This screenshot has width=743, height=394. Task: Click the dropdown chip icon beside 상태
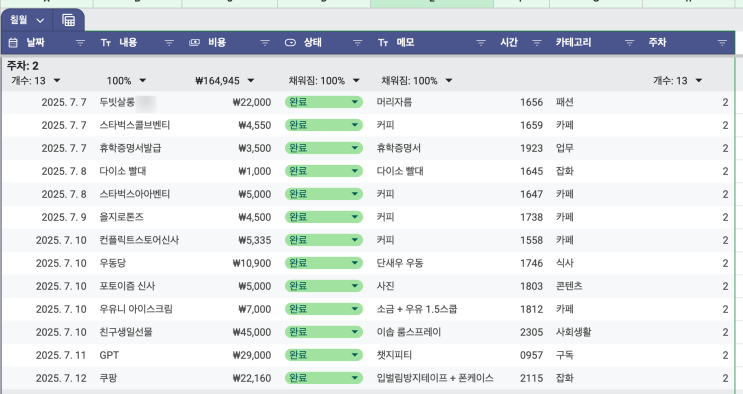tap(290, 43)
